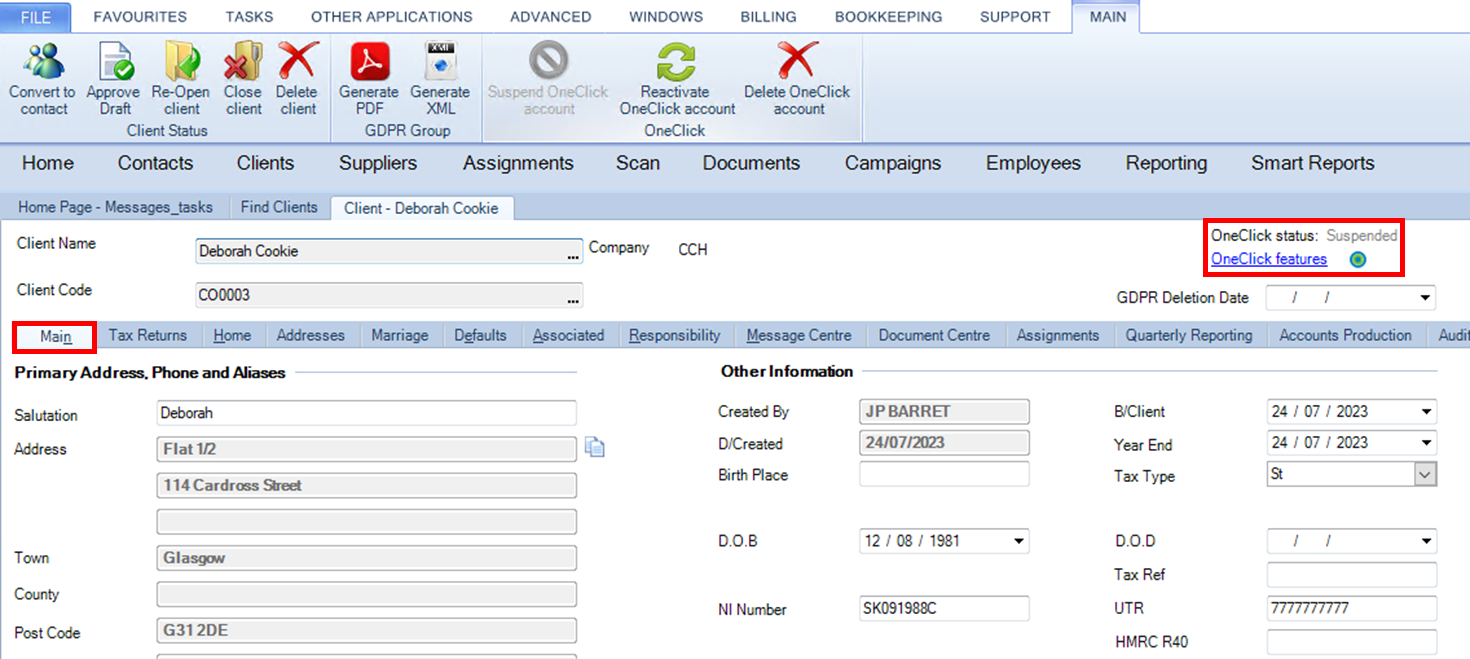Screen dimensions: 1470x659
Task: Open the BILLING ribbon tab
Action: tap(768, 17)
